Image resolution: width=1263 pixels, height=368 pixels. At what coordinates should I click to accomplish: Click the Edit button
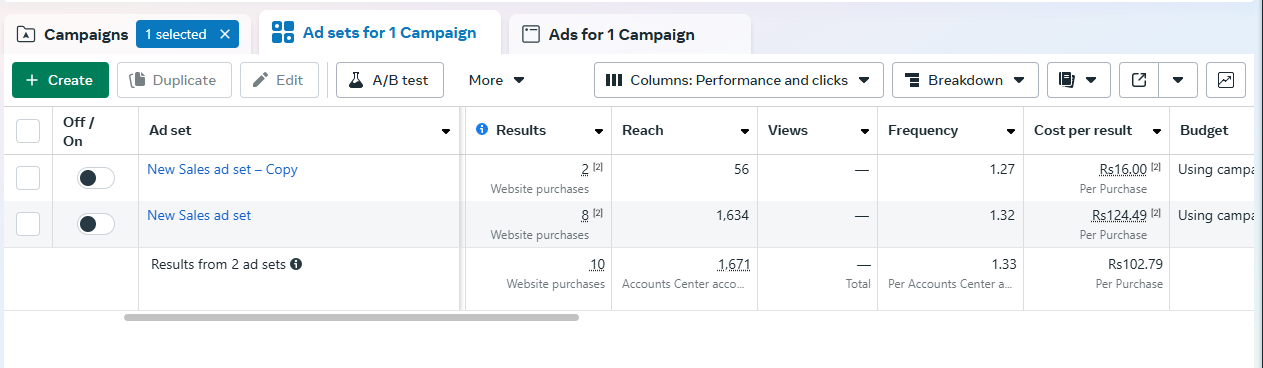coord(279,80)
